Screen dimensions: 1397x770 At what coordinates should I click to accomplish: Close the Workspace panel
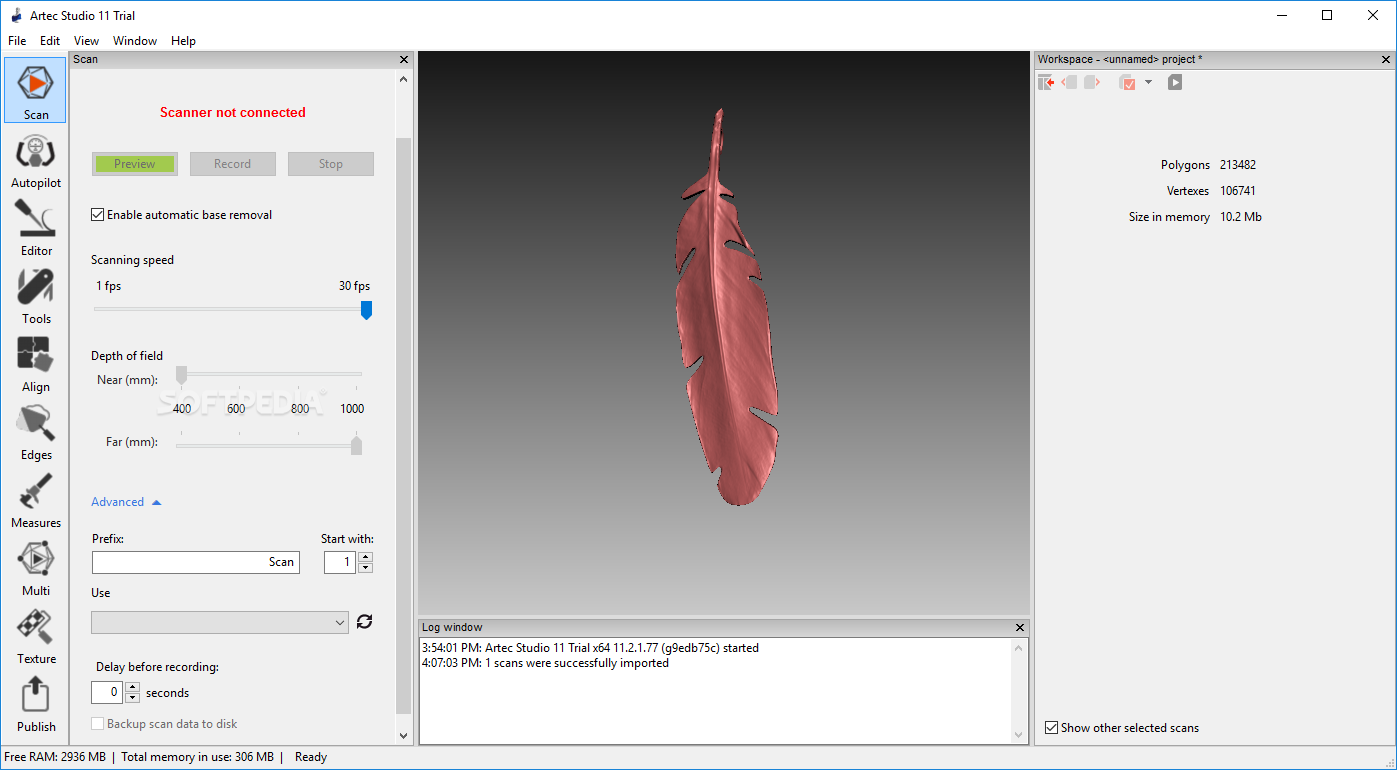(1386, 60)
